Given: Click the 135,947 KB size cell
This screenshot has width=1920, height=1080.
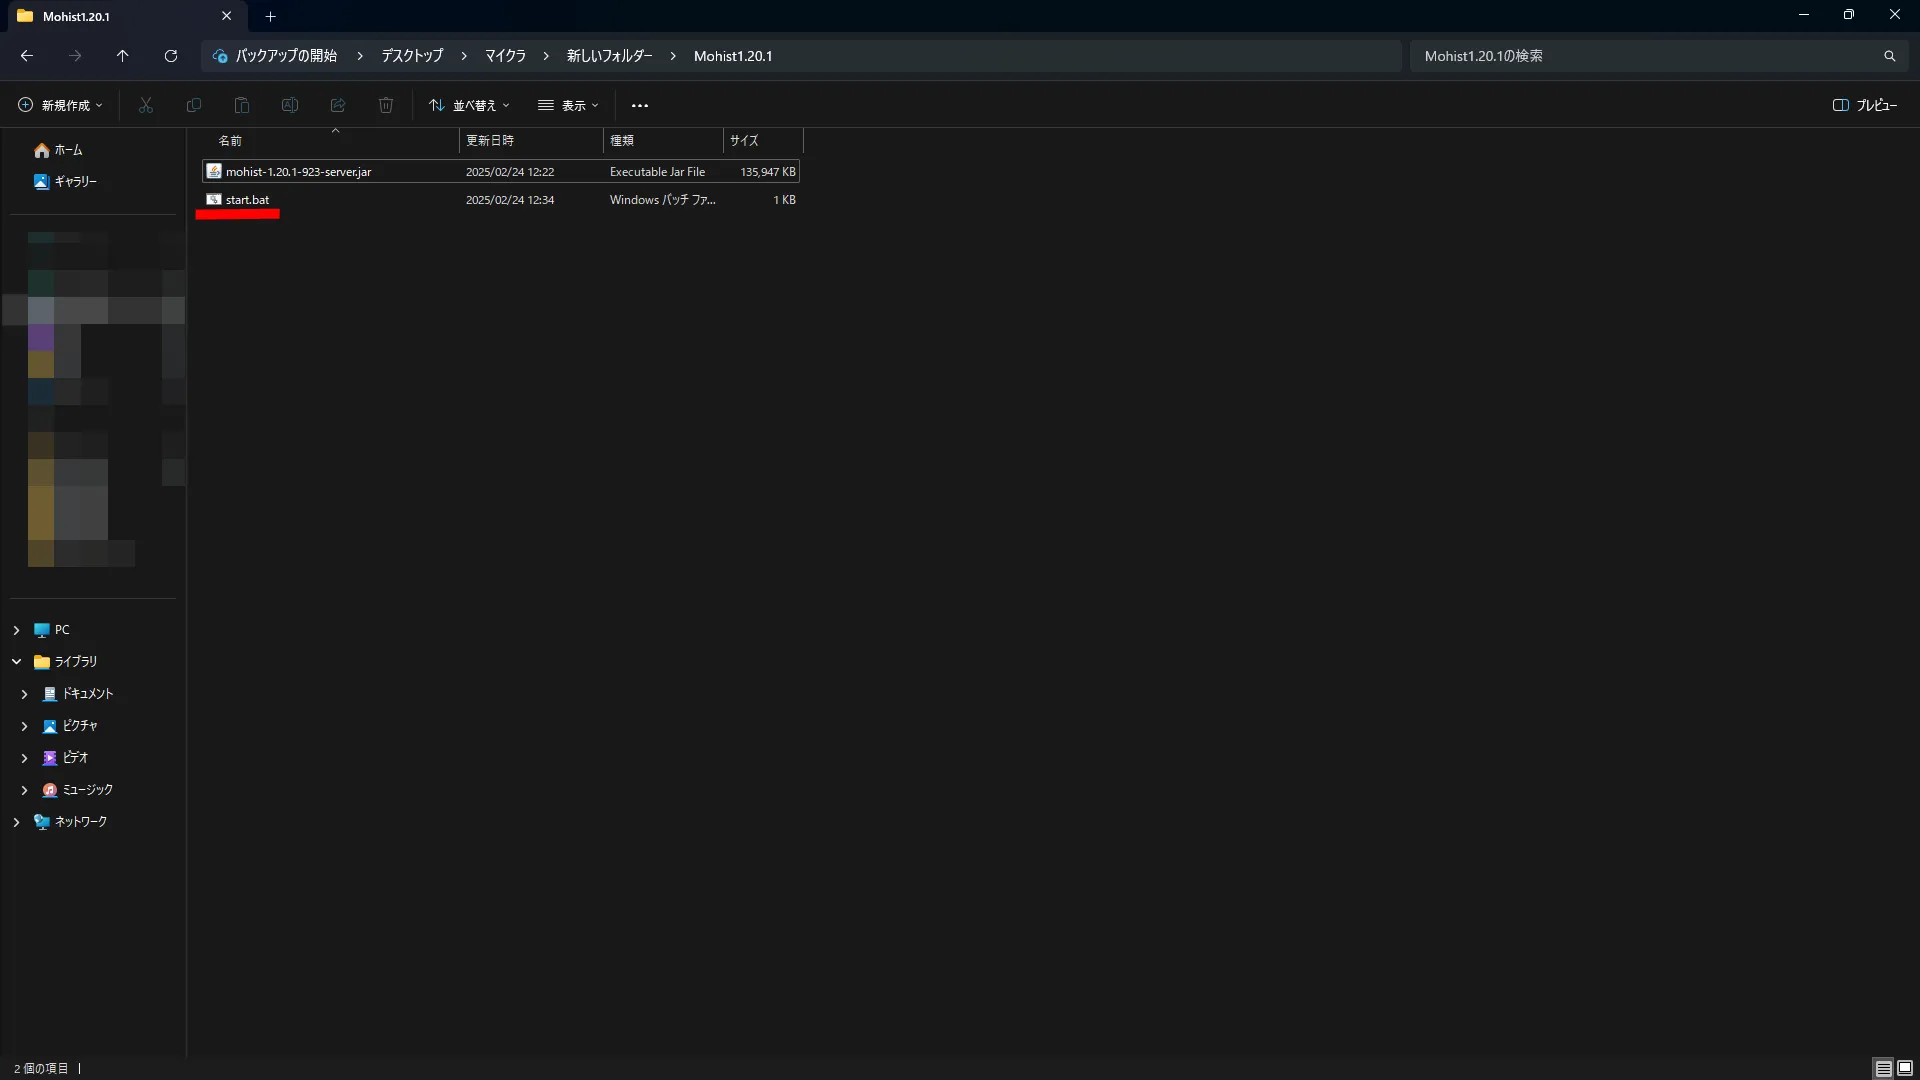Looking at the screenshot, I should coord(768,172).
